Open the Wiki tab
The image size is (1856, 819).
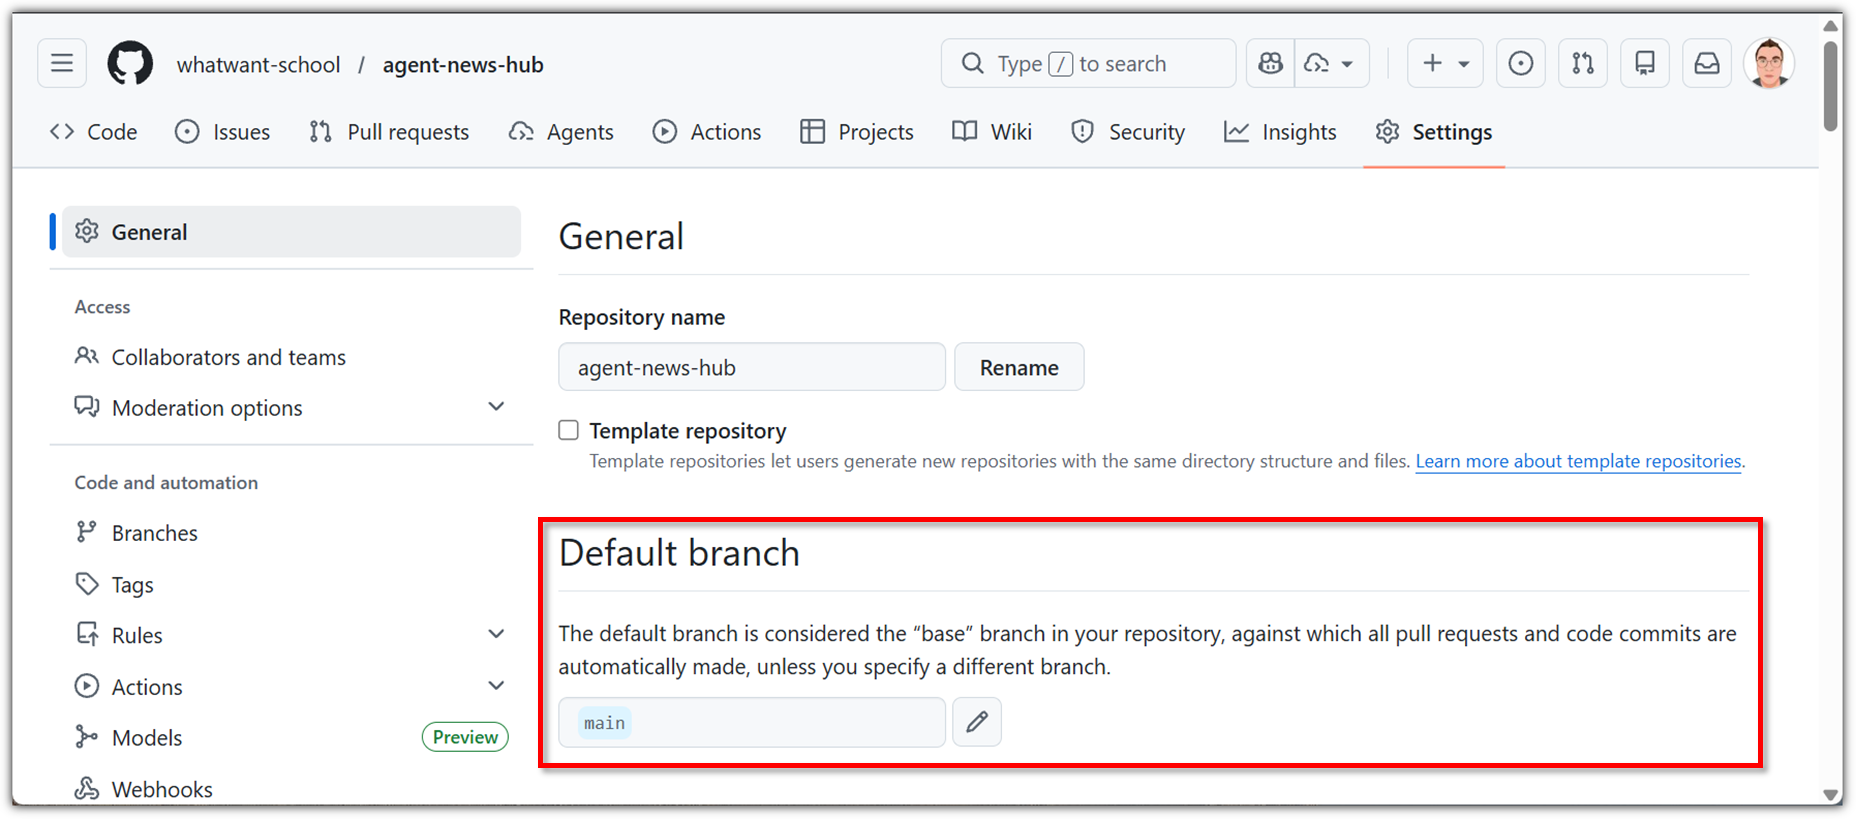click(992, 132)
